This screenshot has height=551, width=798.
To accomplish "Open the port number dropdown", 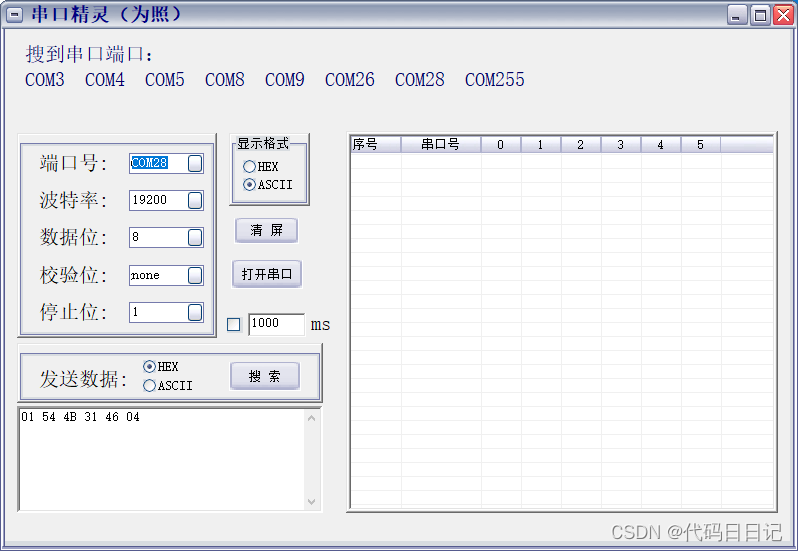I will (x=195, y=163).
